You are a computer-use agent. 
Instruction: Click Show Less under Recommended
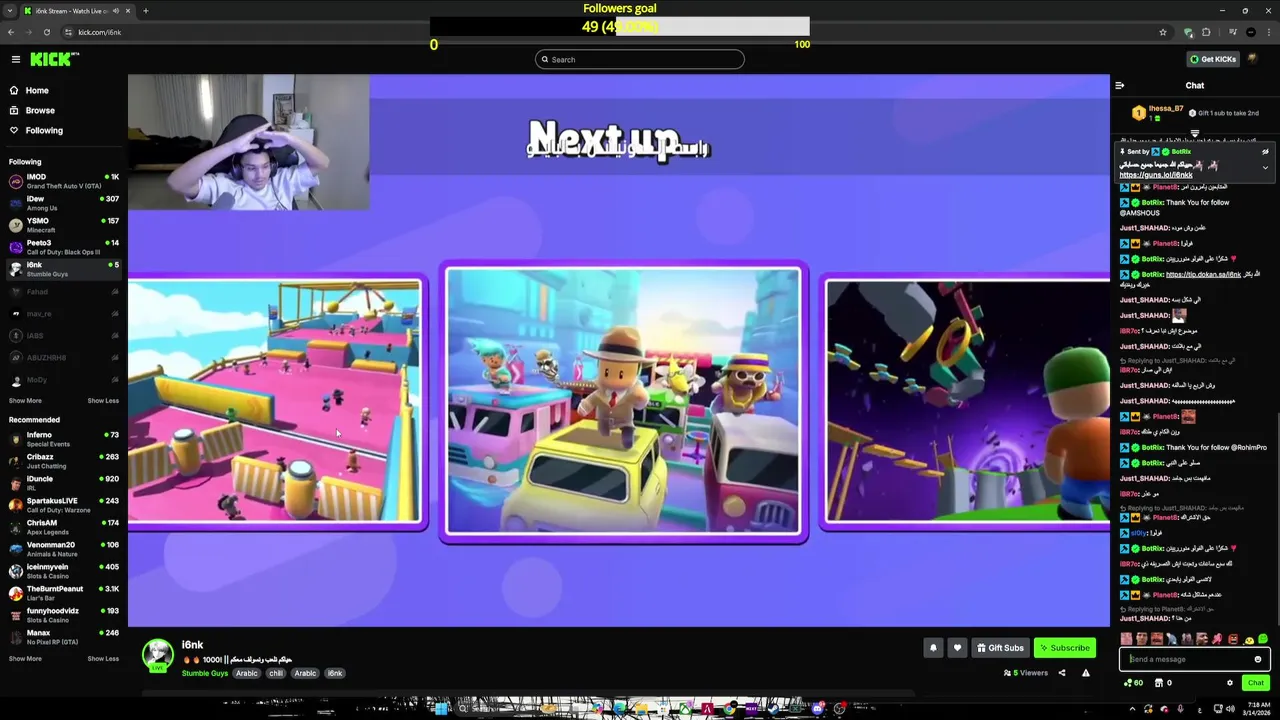[103, 658]
